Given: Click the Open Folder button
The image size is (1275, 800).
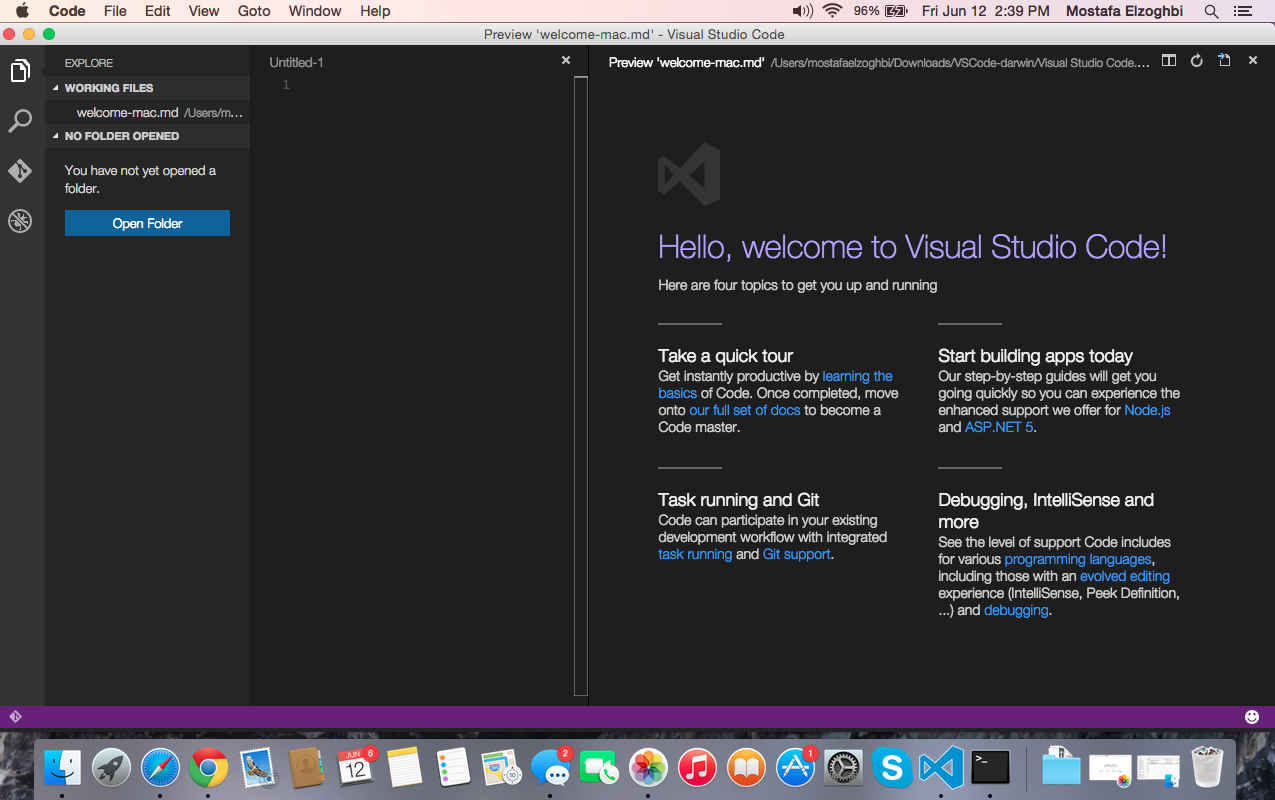Looking at the screenshot, I should tap(147, 223).
